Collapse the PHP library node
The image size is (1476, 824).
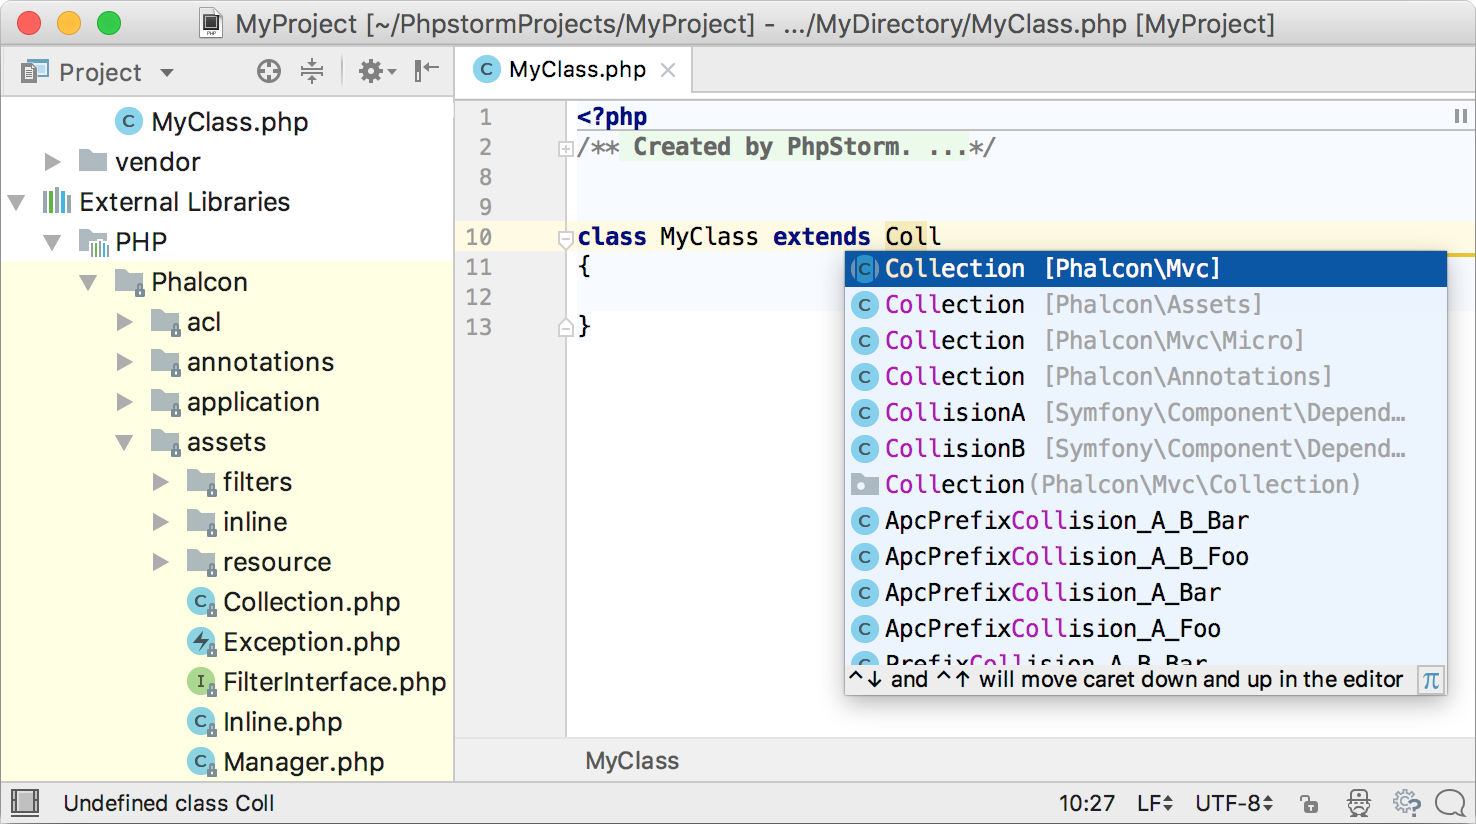point(53,242)
